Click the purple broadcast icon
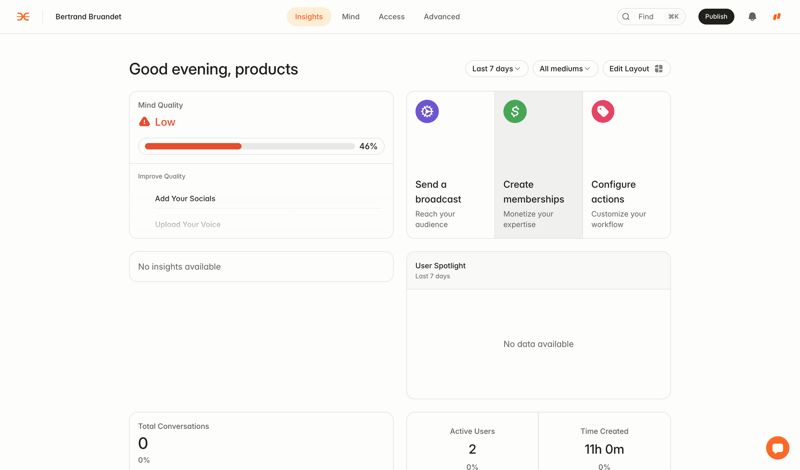Viewport: 800px width, 470px height. pos(427,112)
